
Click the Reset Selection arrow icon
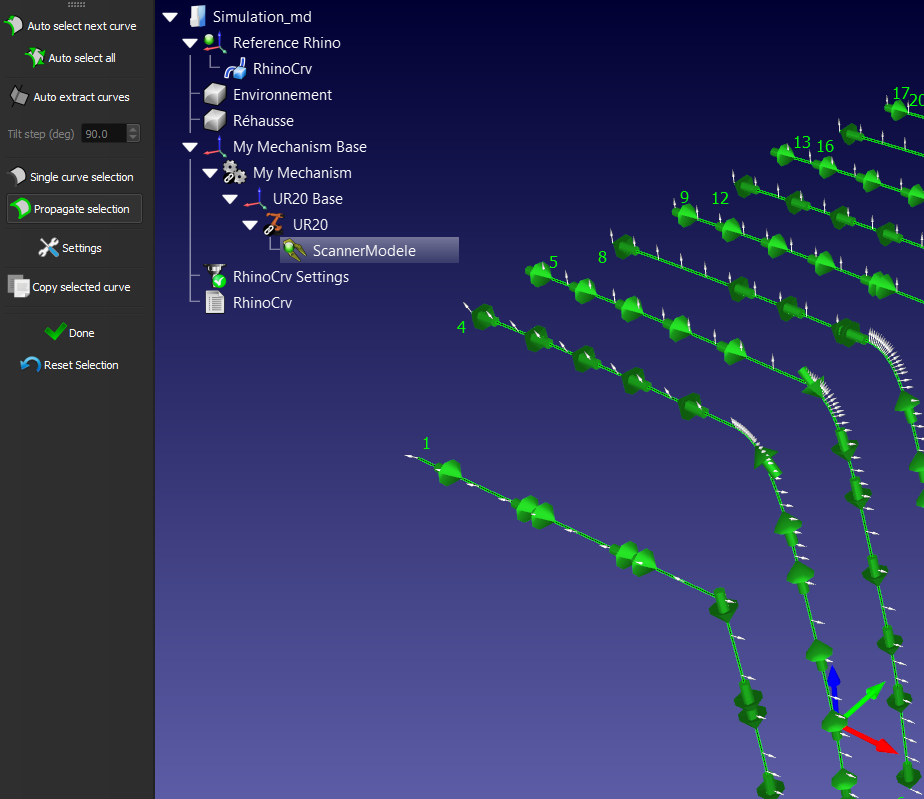tap(30, 365)
